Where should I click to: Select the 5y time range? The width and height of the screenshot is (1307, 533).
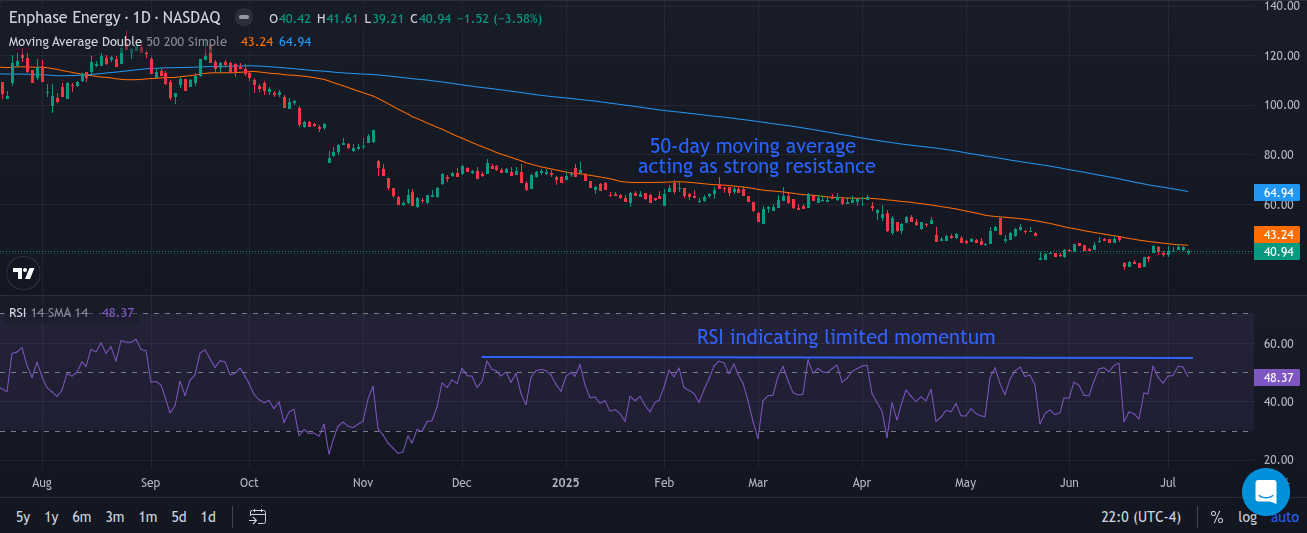coord(23,517)
